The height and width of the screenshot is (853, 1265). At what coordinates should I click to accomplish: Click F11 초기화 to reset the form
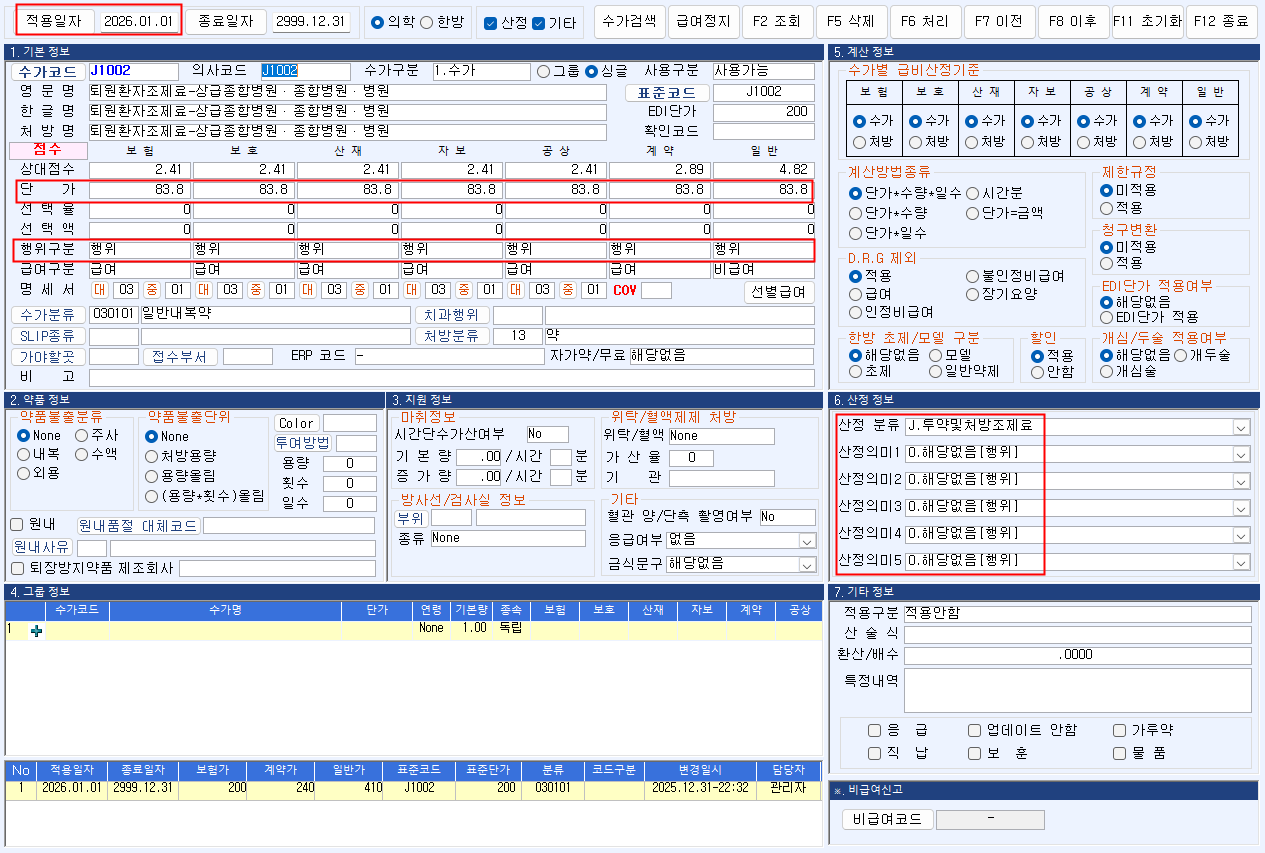(1147, 21)
